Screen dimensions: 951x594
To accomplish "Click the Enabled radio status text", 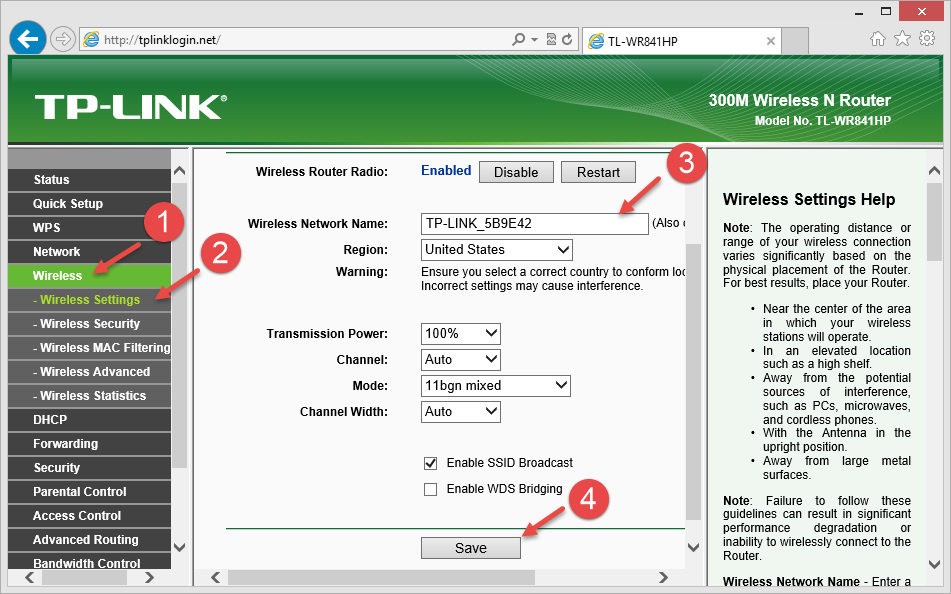I will [x=446, y=170].
